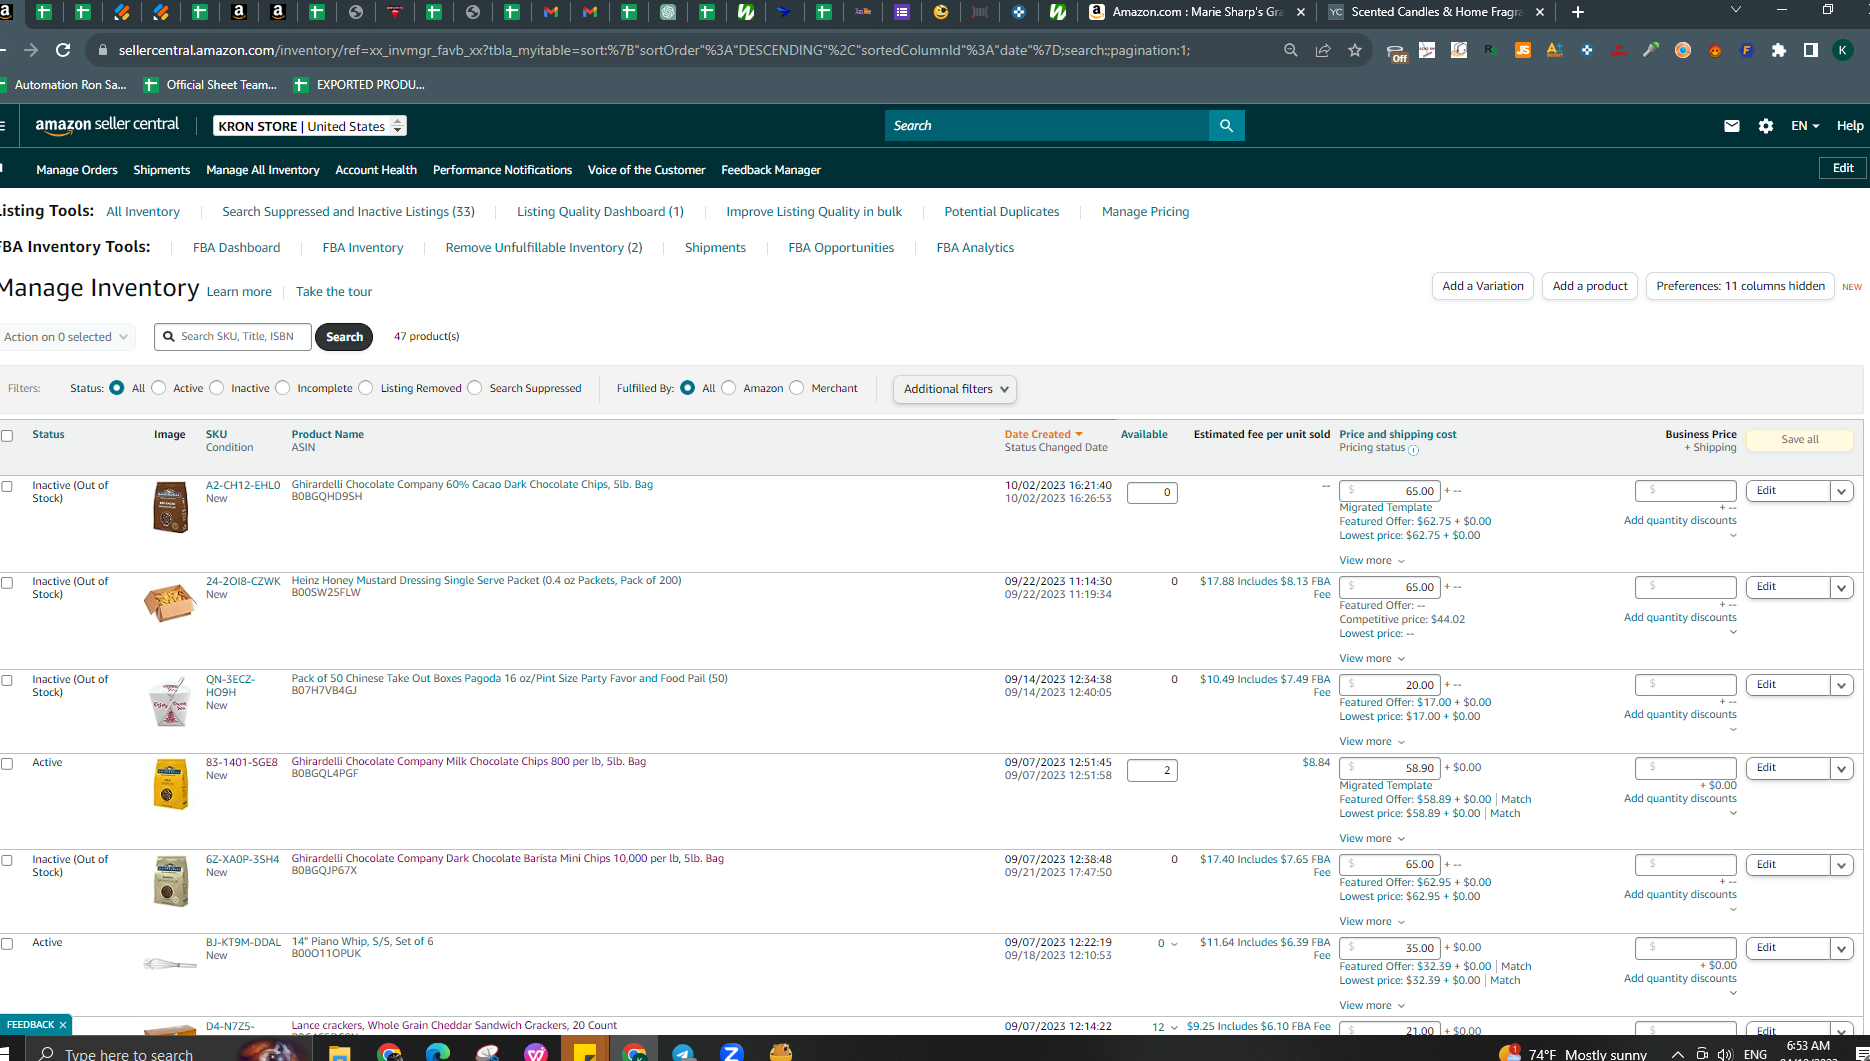1870x1061 pixels.
Task: Open File Explorer from the taskbar
Action: tap(340, 1051)
